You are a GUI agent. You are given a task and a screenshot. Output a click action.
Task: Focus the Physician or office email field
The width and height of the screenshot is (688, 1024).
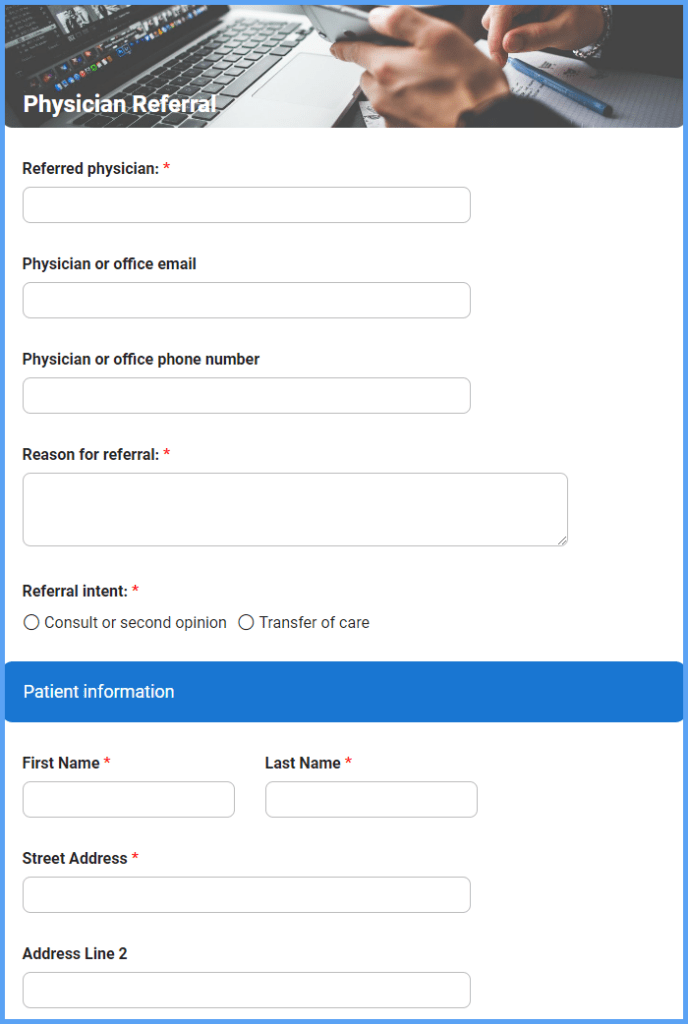pyautogui.click(x=246, y=300)
